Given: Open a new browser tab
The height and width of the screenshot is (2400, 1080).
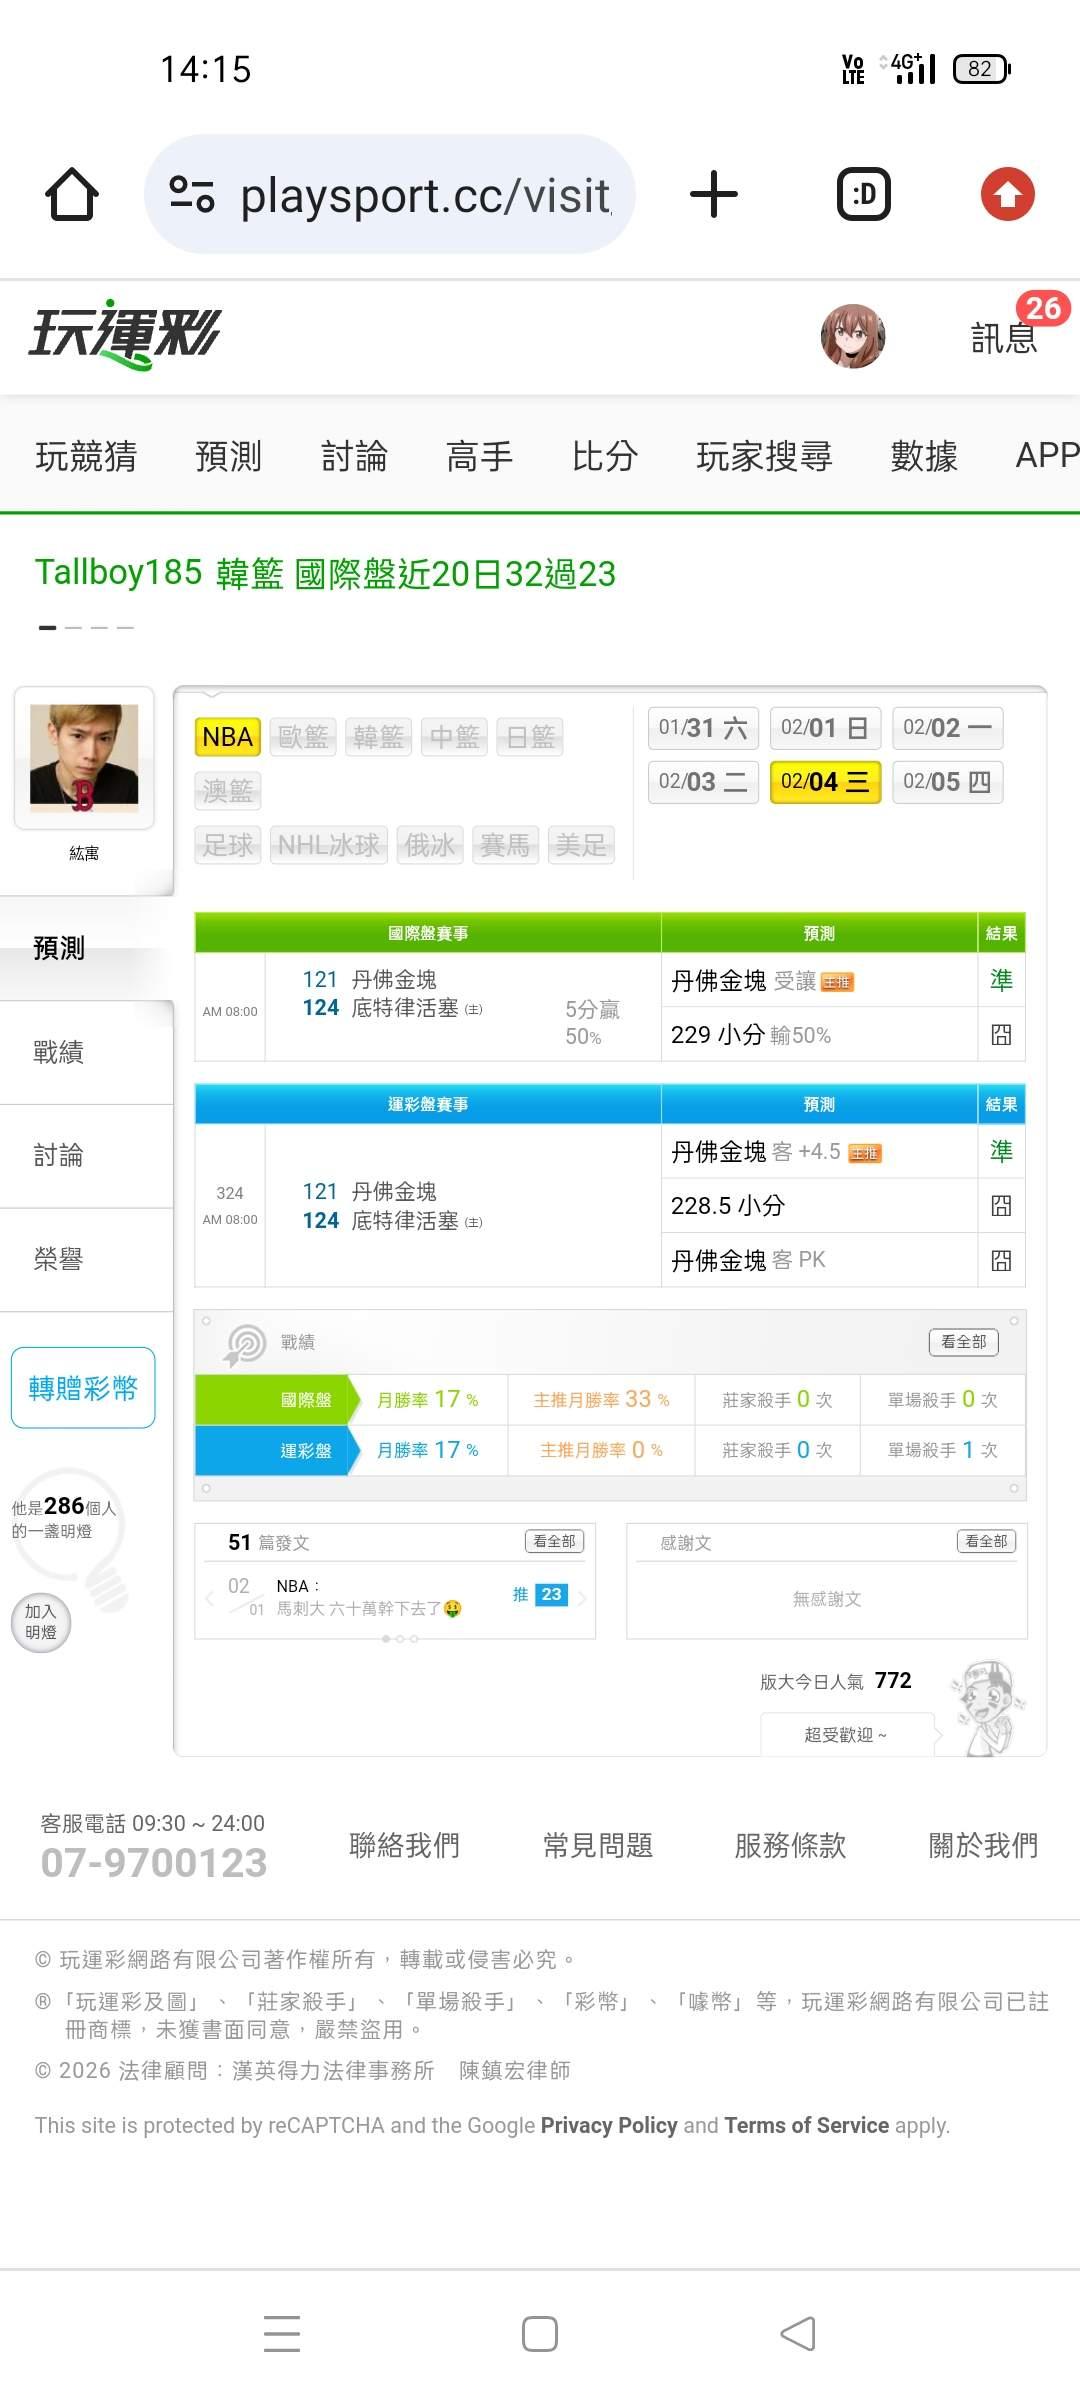Looking at the screenshot, I should click(714, 194).
